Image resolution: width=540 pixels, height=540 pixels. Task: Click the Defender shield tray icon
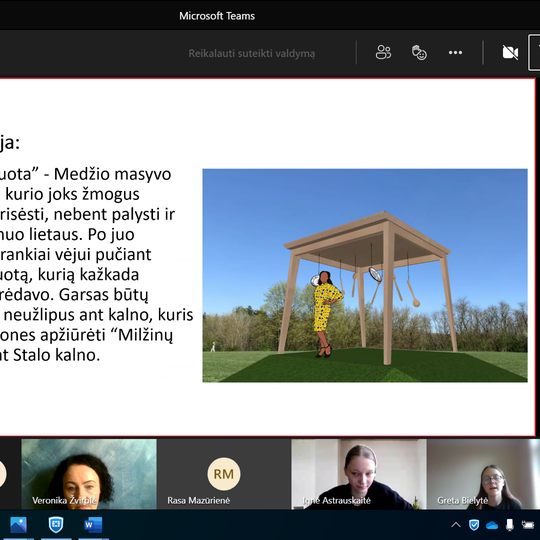474,525
